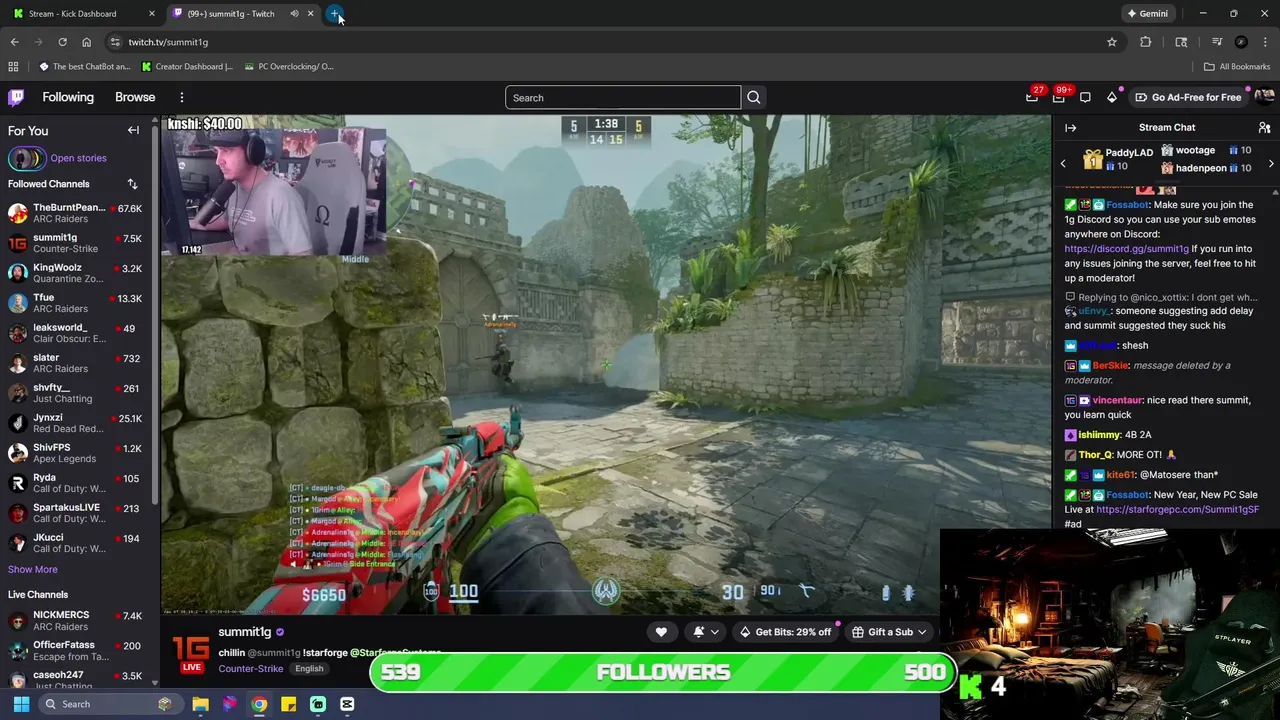The height and width of the screenshot is (720, 1280).
Task: Go to the Twitch home logo
Action: (16, 97)
